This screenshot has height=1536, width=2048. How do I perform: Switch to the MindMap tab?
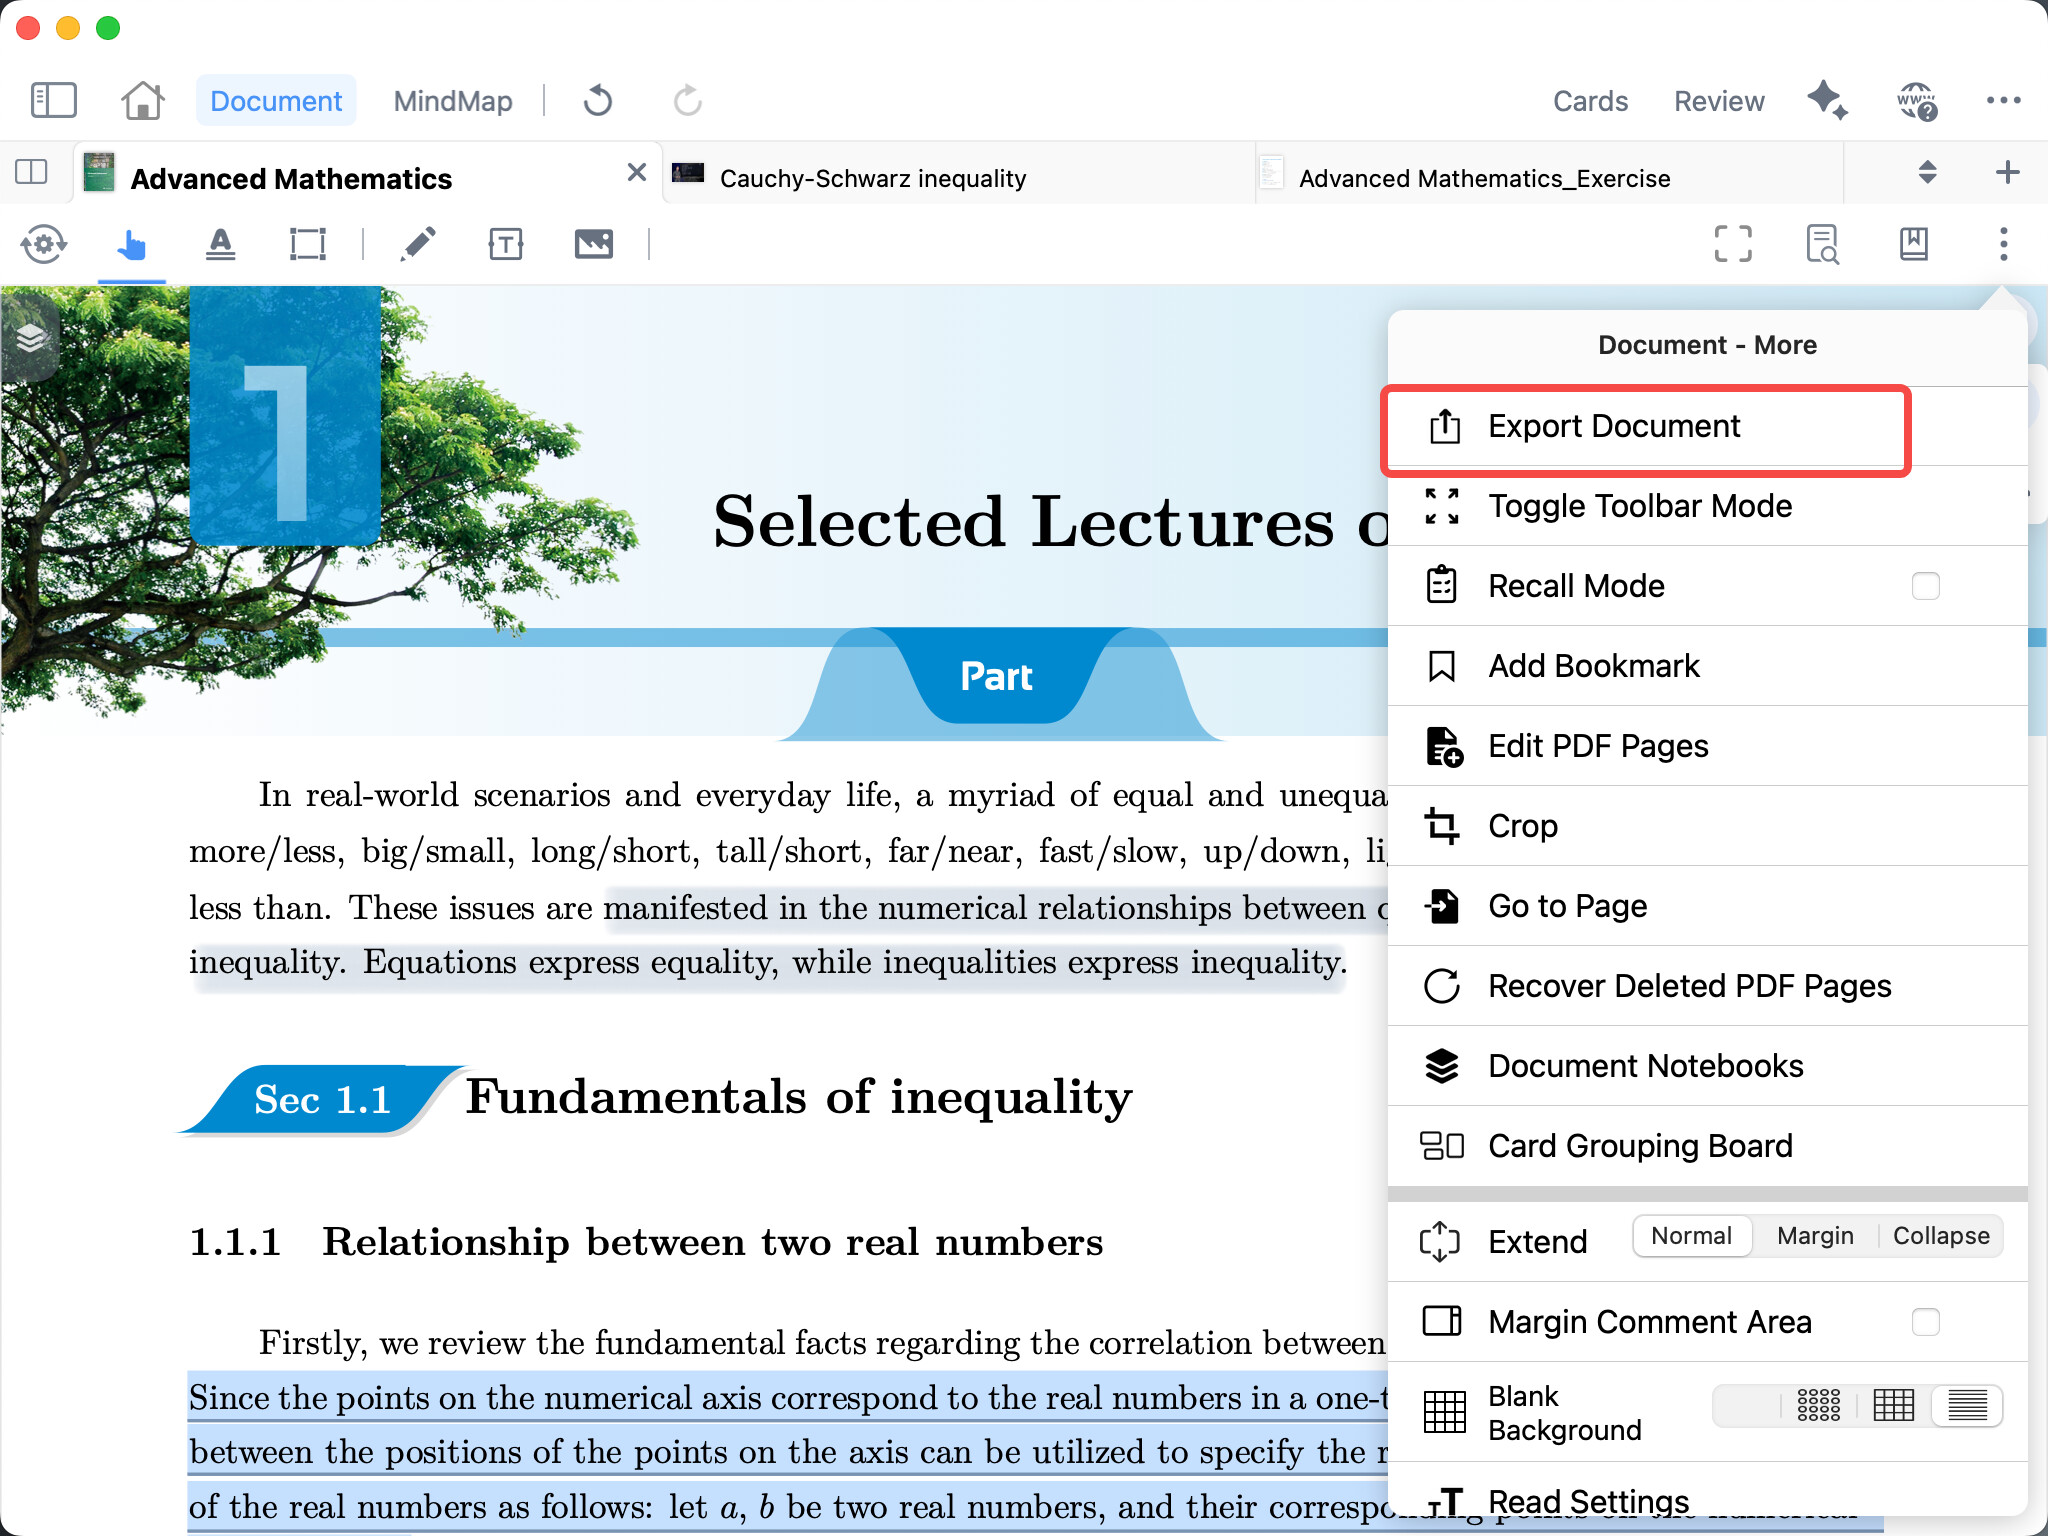(x=452, y=101)
